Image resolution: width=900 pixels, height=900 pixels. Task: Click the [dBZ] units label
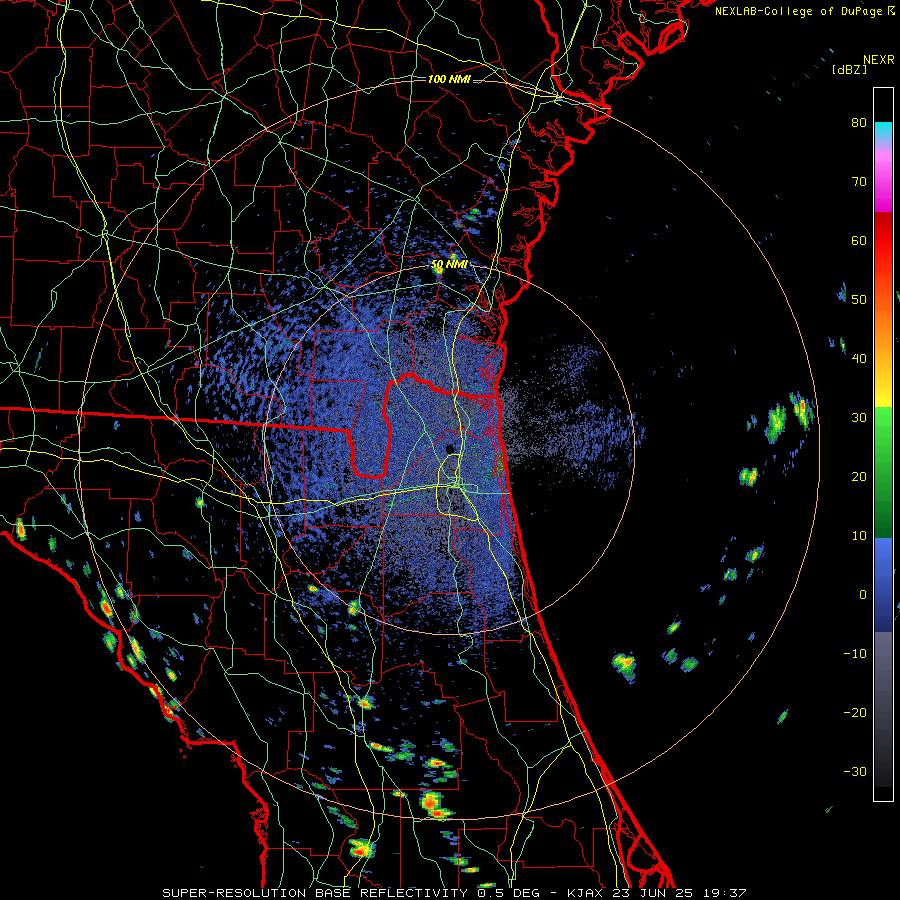tap(849, 69)
